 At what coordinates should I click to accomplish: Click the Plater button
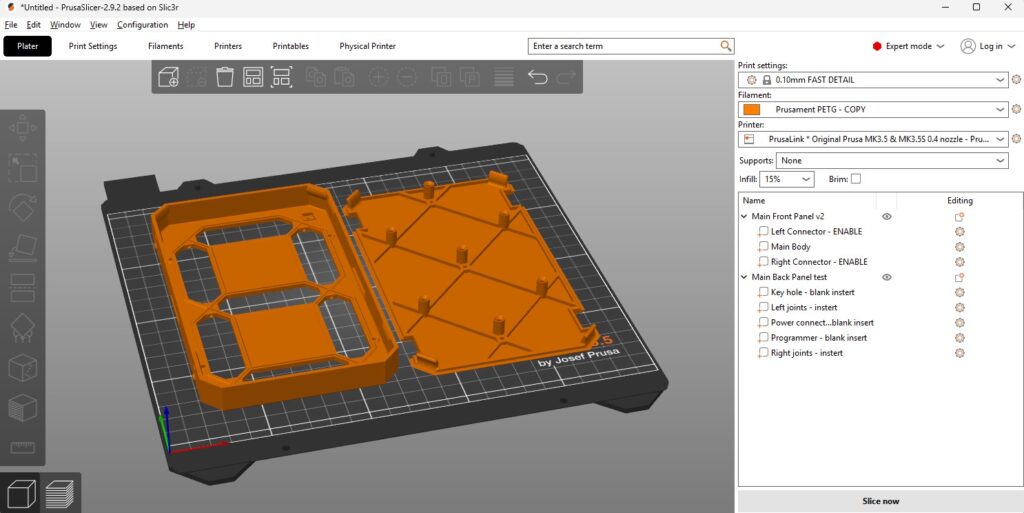tap(27, 46)
